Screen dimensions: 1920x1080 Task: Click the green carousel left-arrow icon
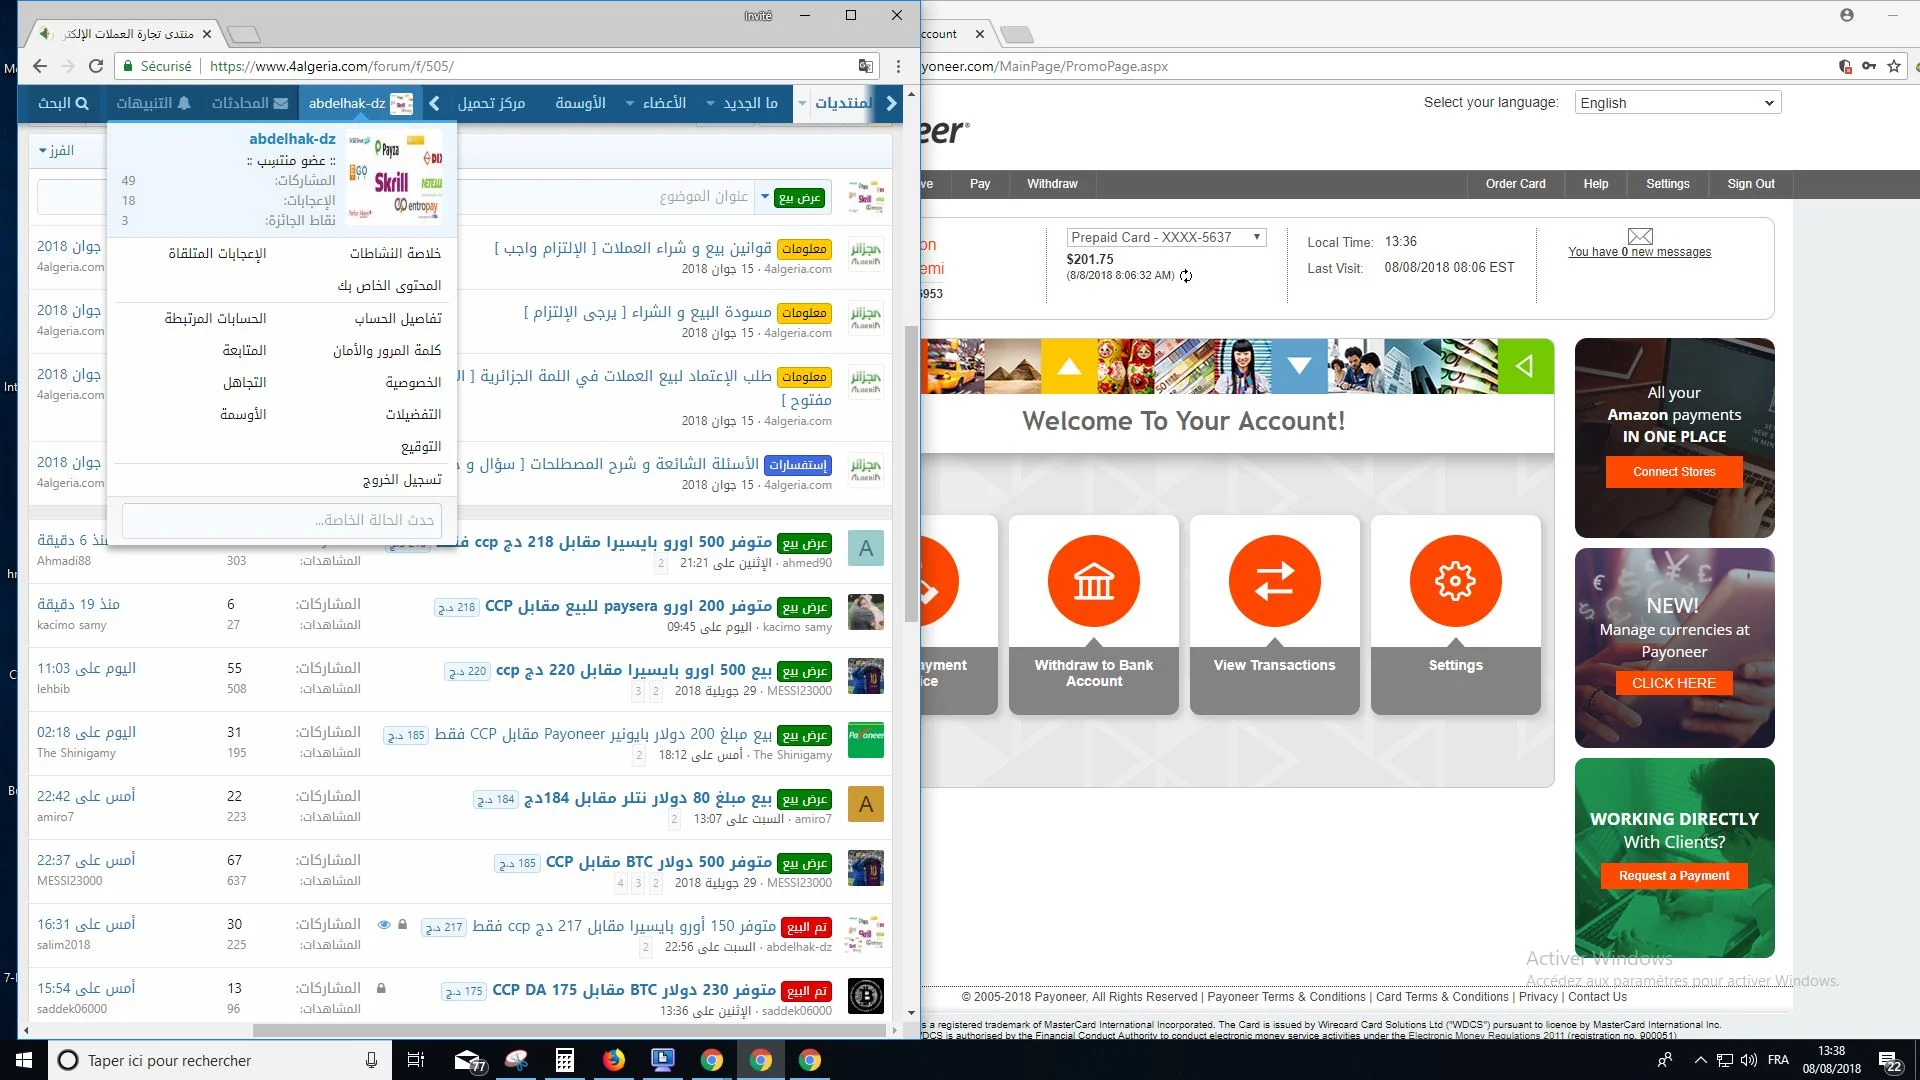click(1525, 366)
